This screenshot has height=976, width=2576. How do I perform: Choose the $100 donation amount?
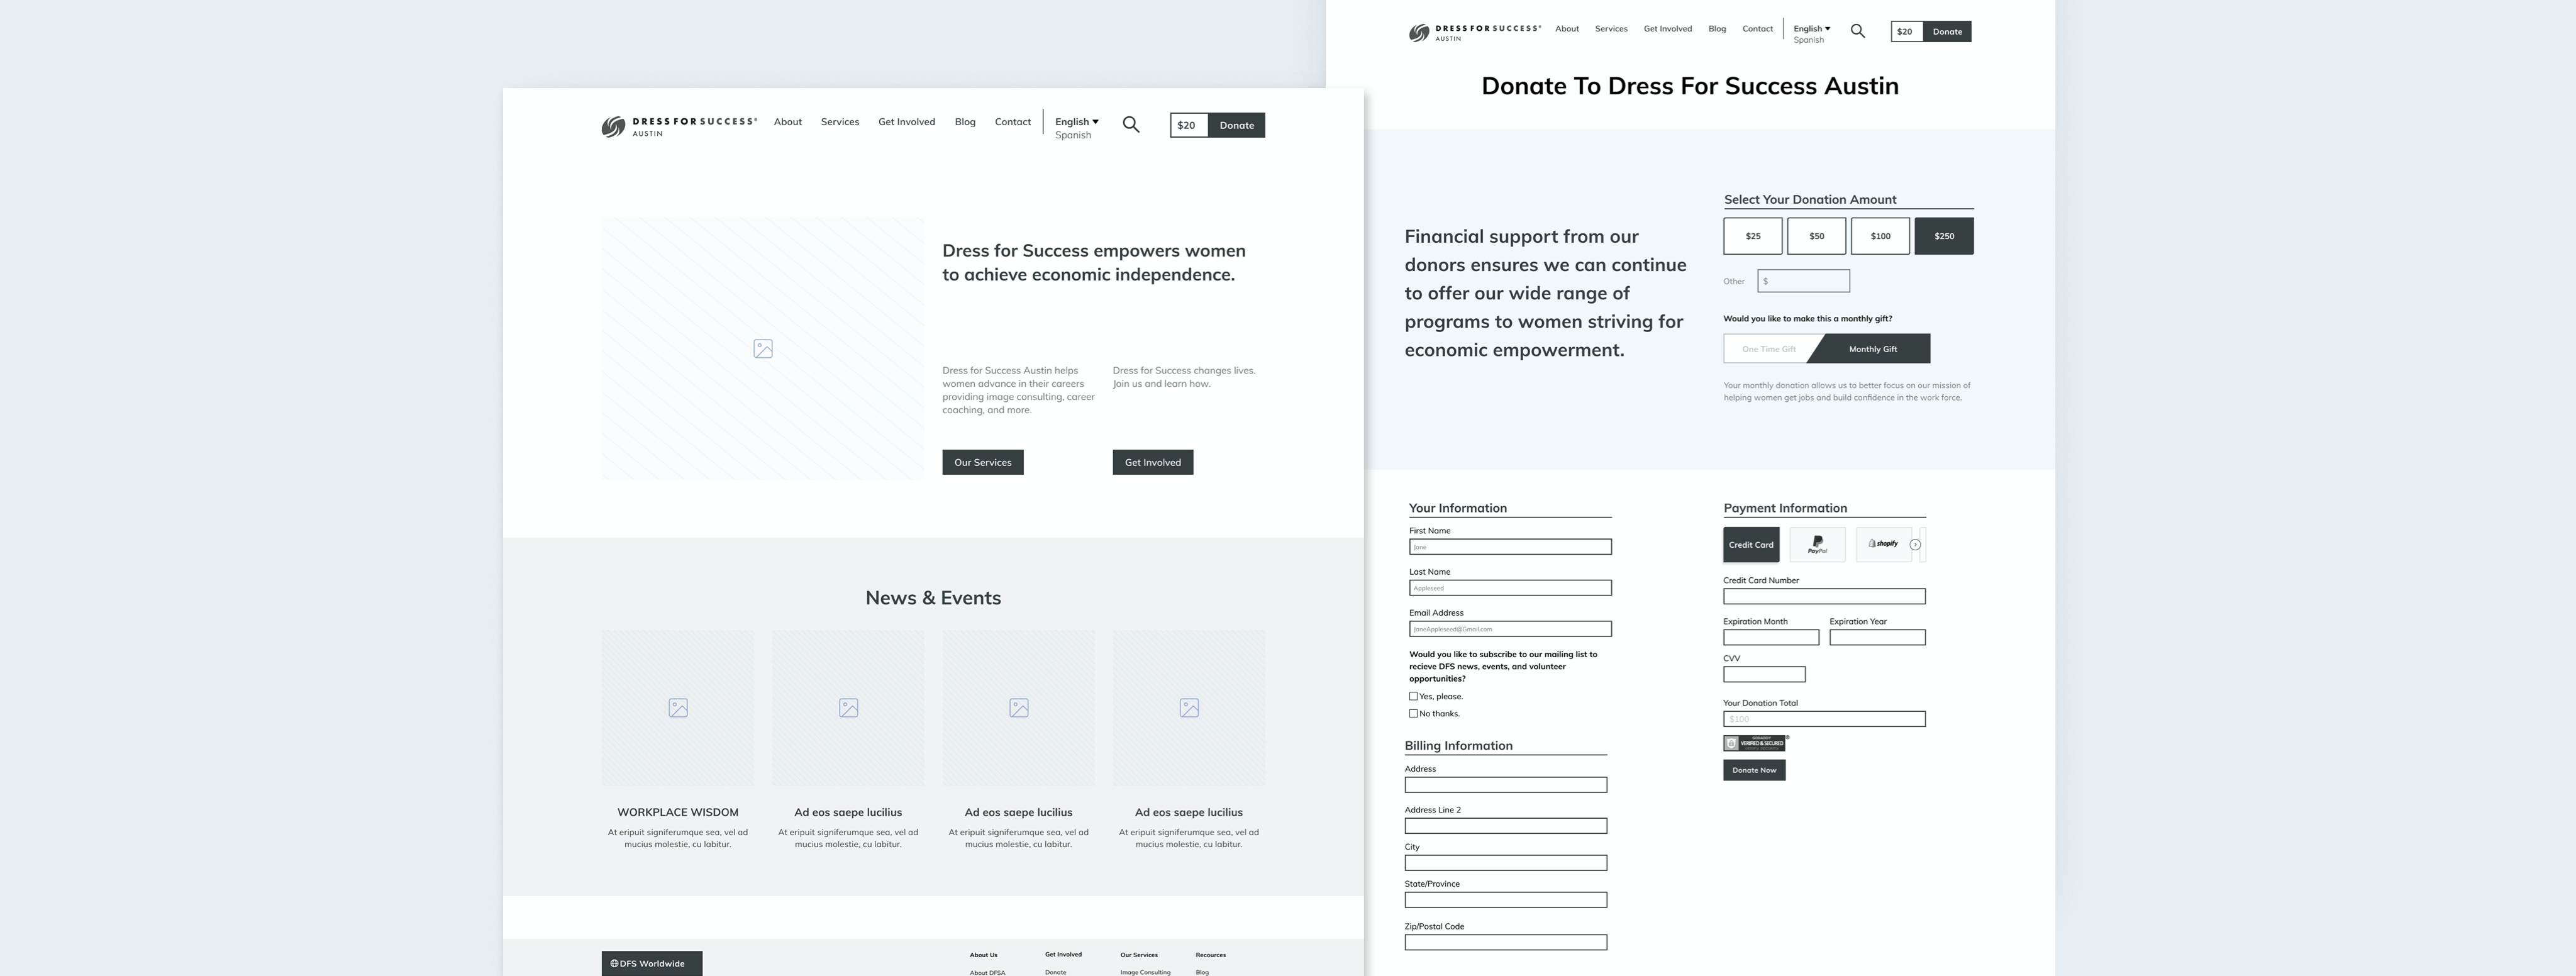click(x=1880, y=236)
